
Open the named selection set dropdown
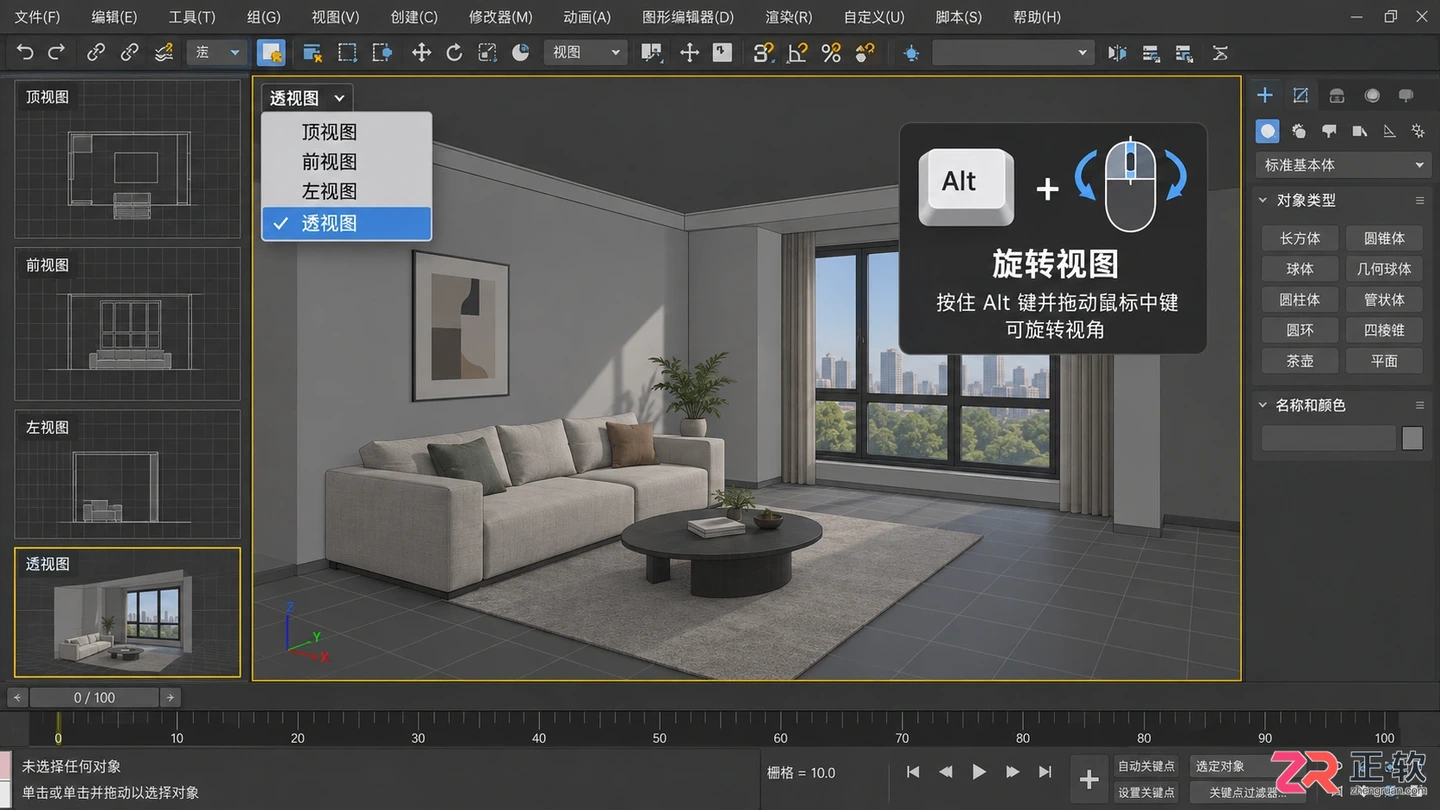coord(1013,53)
